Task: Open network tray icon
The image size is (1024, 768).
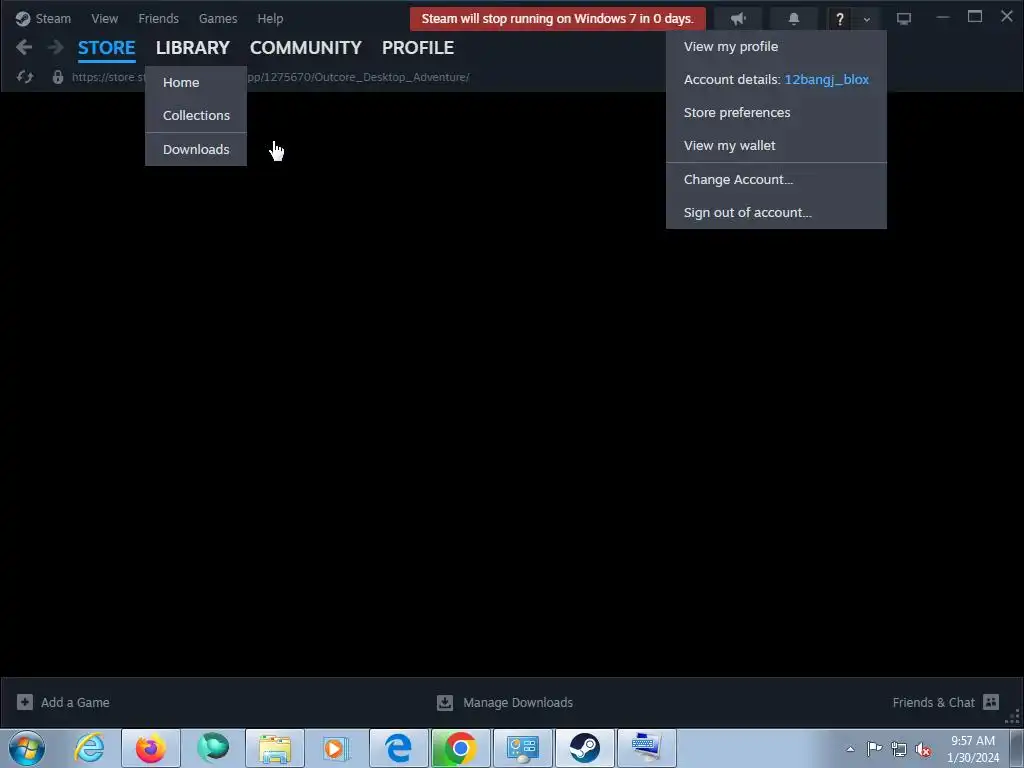Action: point(899,749)
